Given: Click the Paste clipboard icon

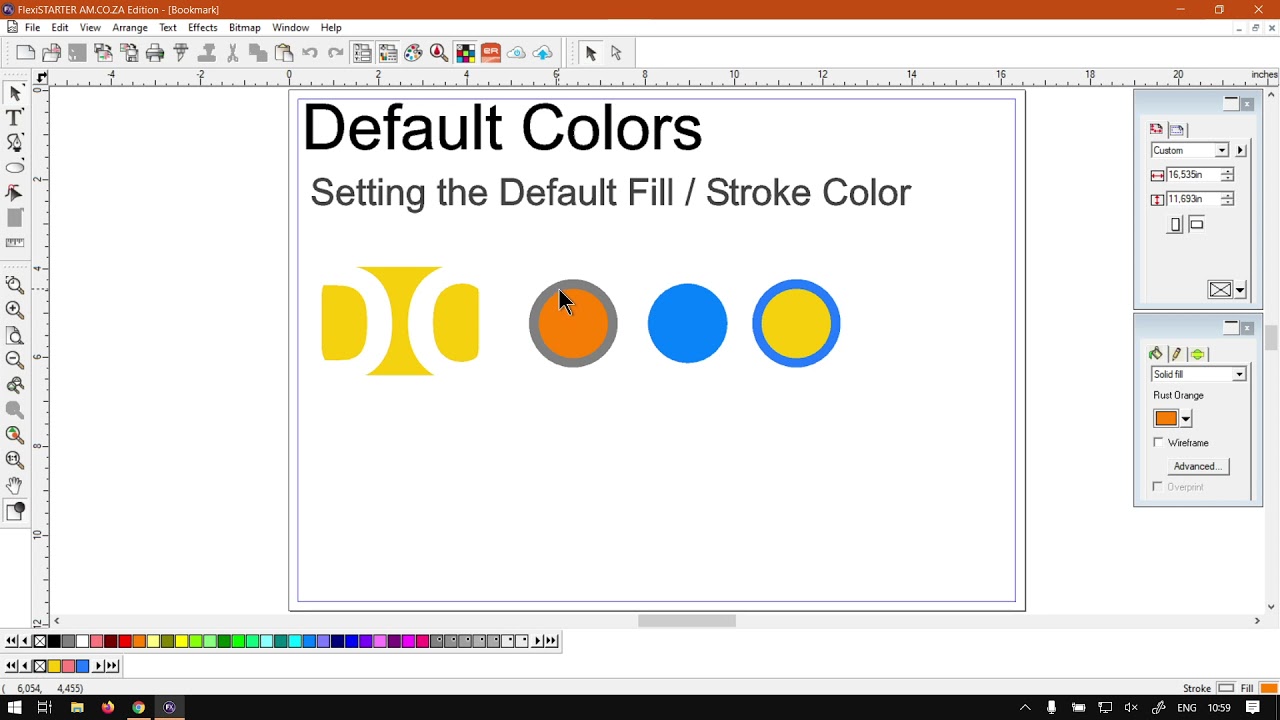Looking at the screenshot, I should click(284, 53).
